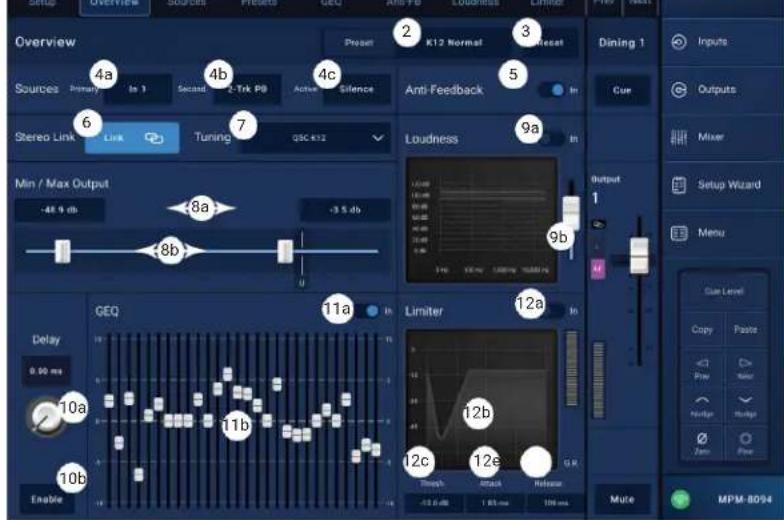This screenshot has width=784, height=520.
Task: Toggle the GEQ In switch
Action: point(366,311)
